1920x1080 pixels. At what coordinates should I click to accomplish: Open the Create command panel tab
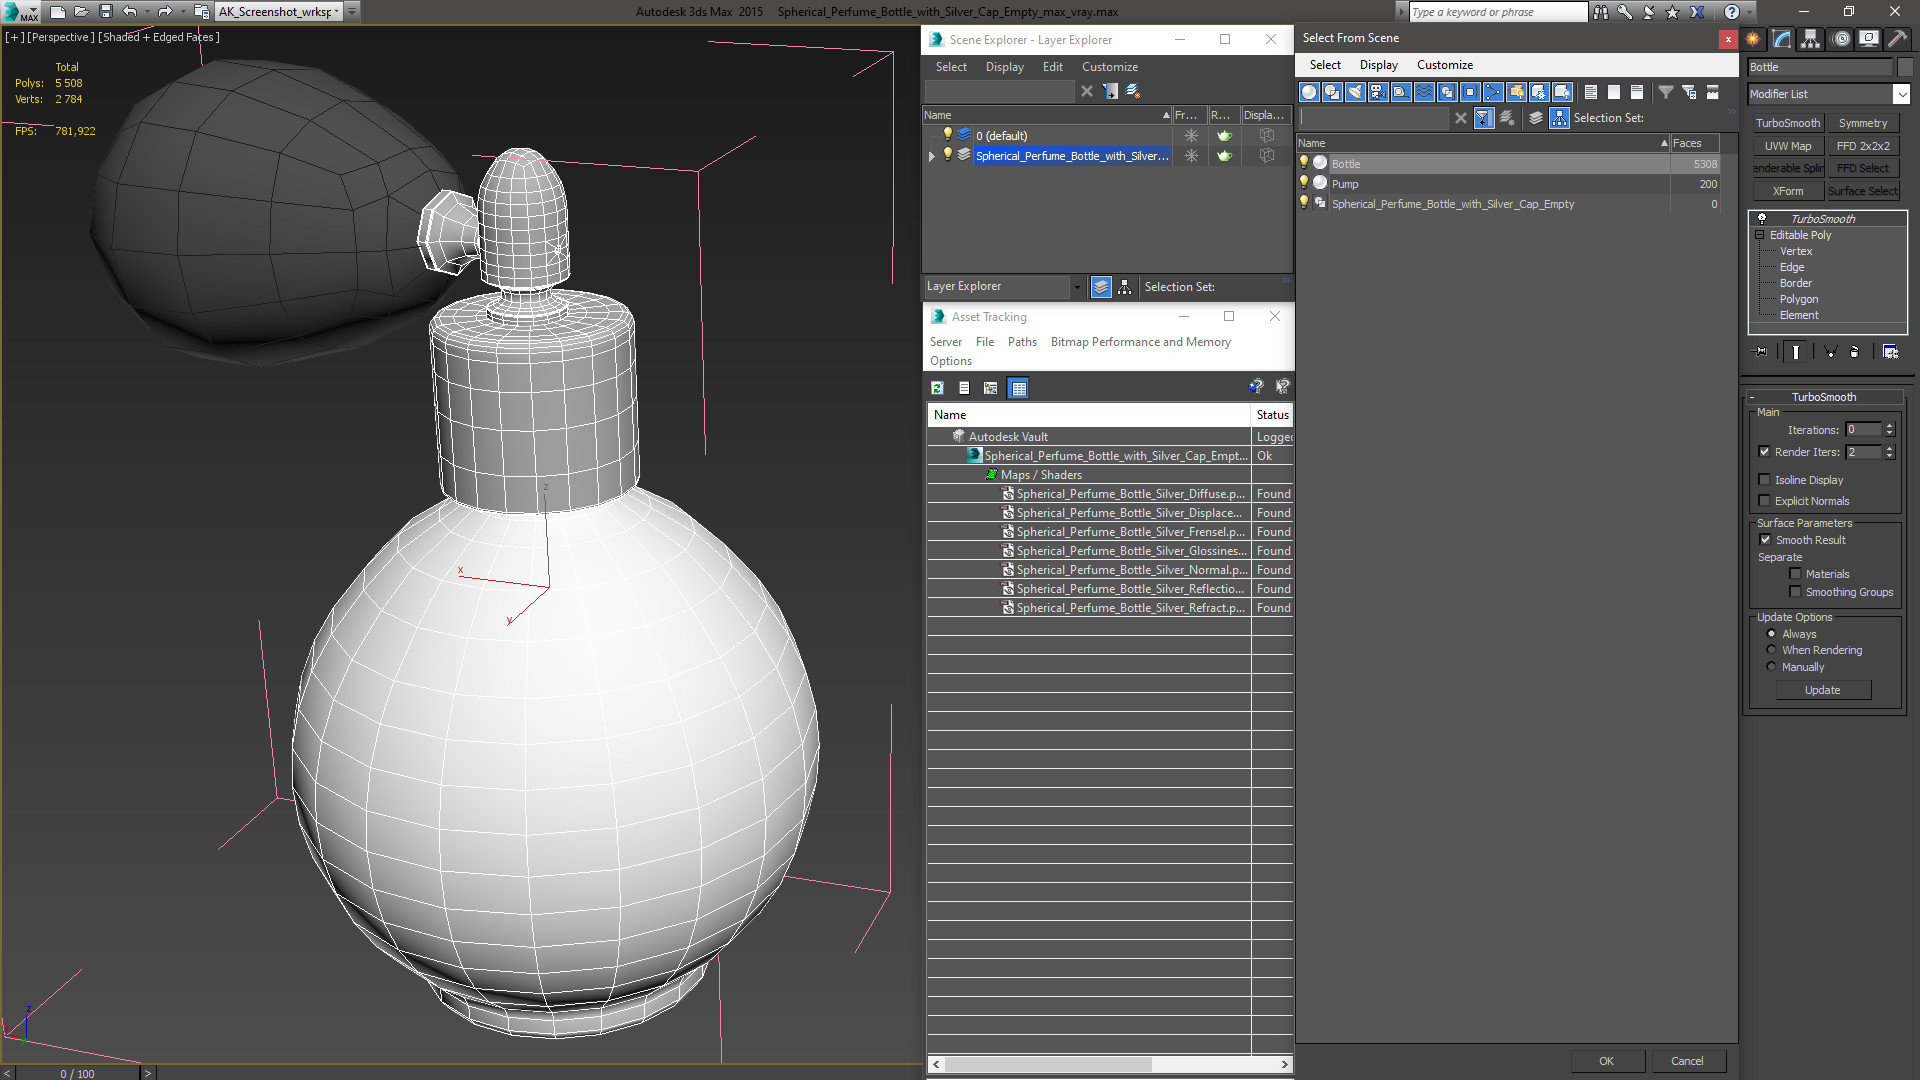tap(1753, 39)
